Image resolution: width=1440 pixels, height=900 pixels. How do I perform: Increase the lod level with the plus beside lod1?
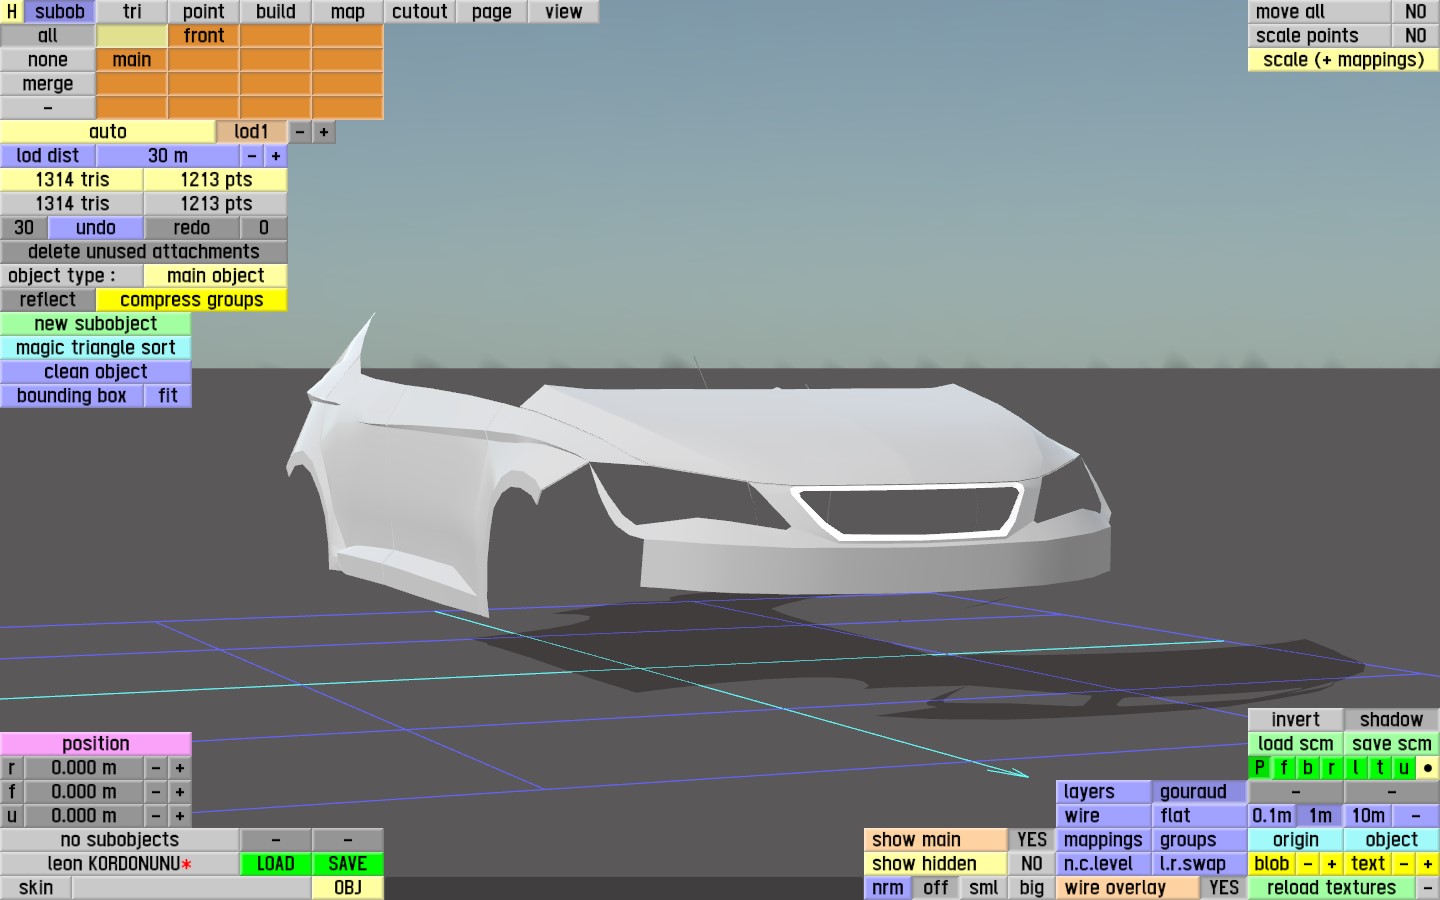pos(324,132)
